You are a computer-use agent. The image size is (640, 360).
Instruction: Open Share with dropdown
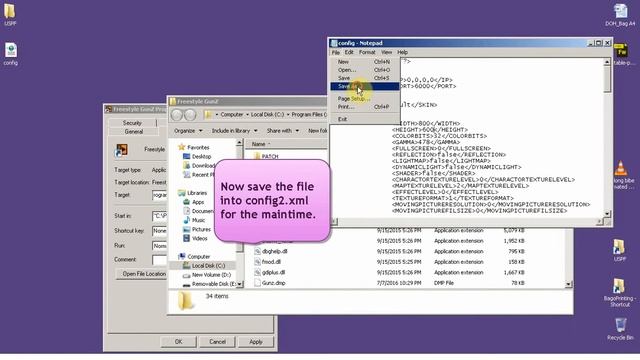(x=282, y=131)
